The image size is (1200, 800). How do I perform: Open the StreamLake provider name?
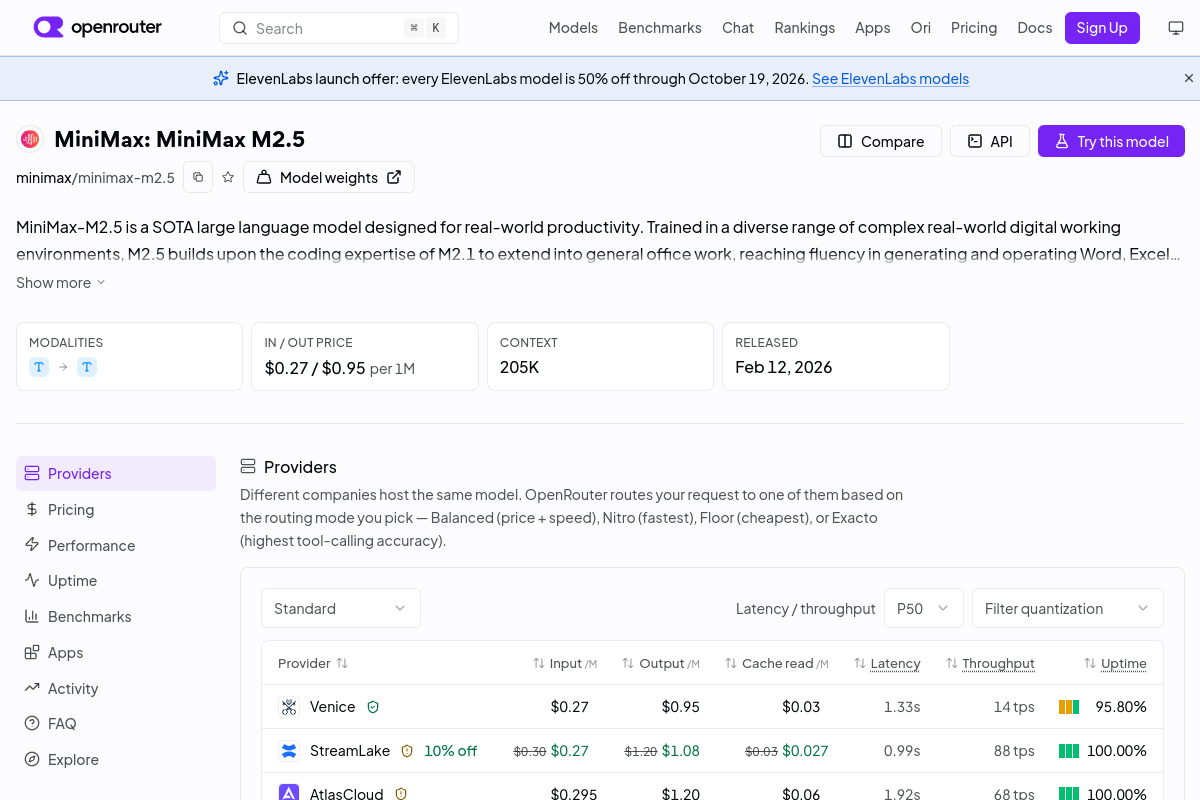(x=350, y=751)
